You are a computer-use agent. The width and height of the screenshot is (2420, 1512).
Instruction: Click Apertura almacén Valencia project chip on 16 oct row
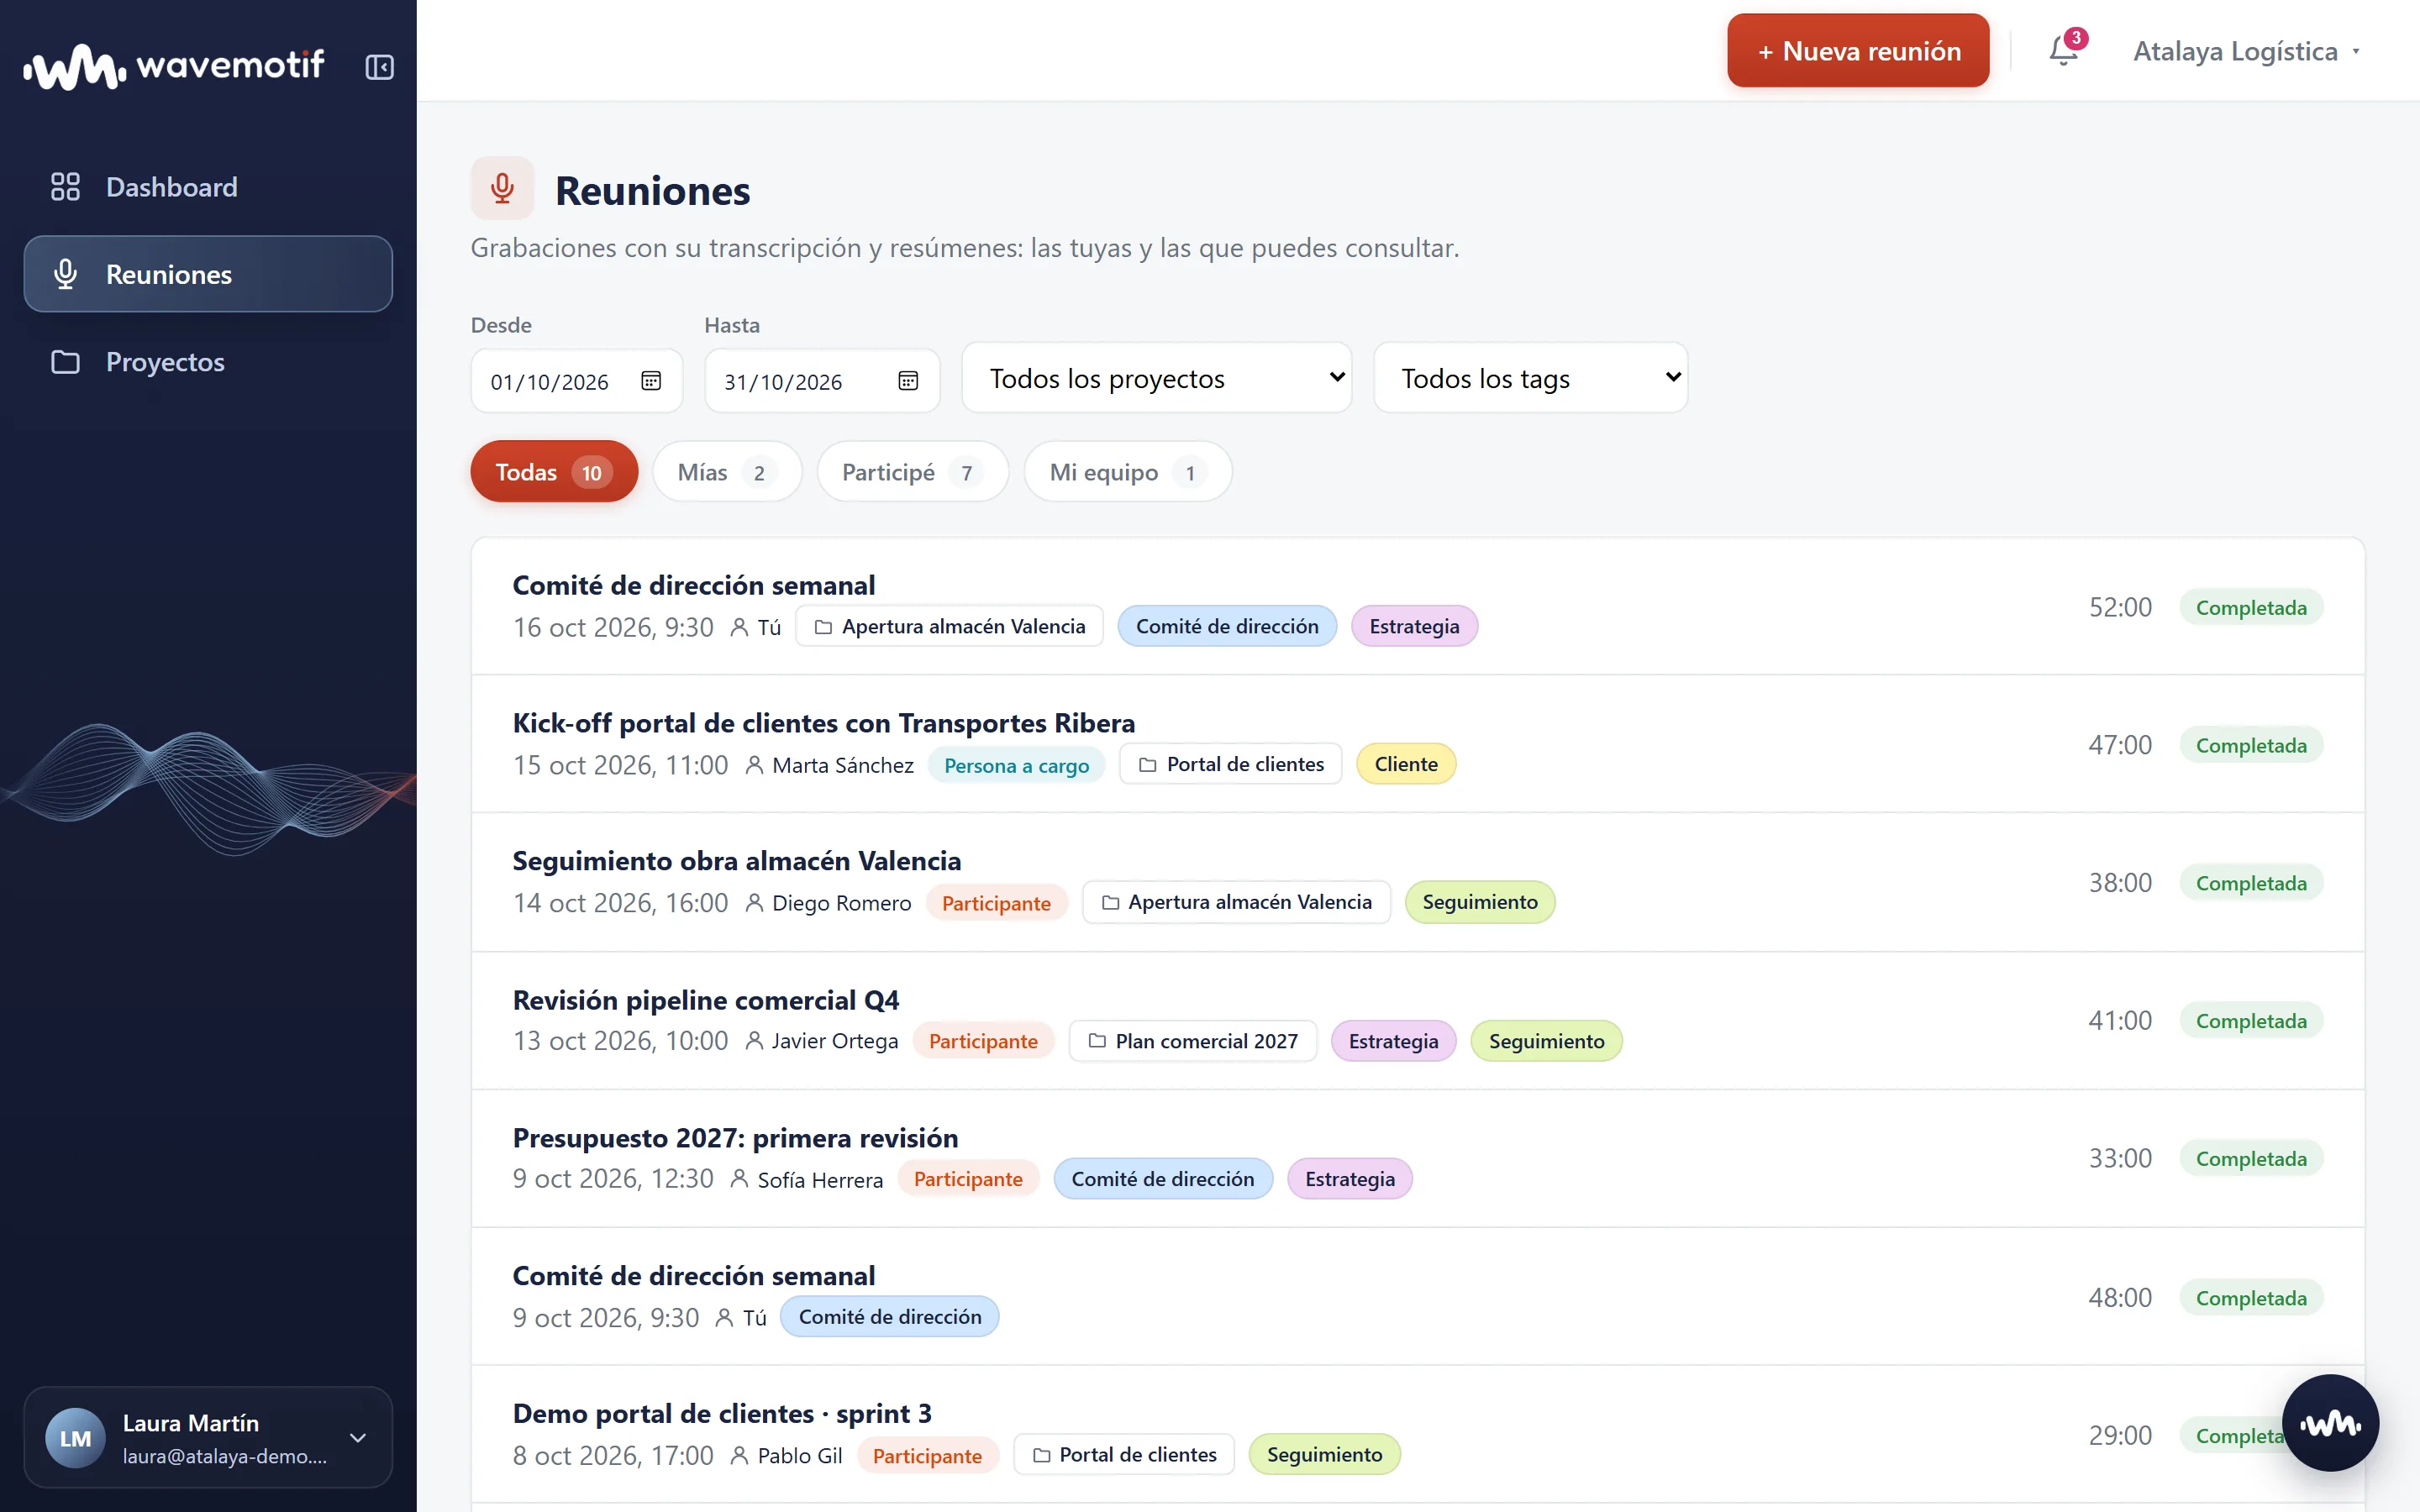[x=949, y=626]
